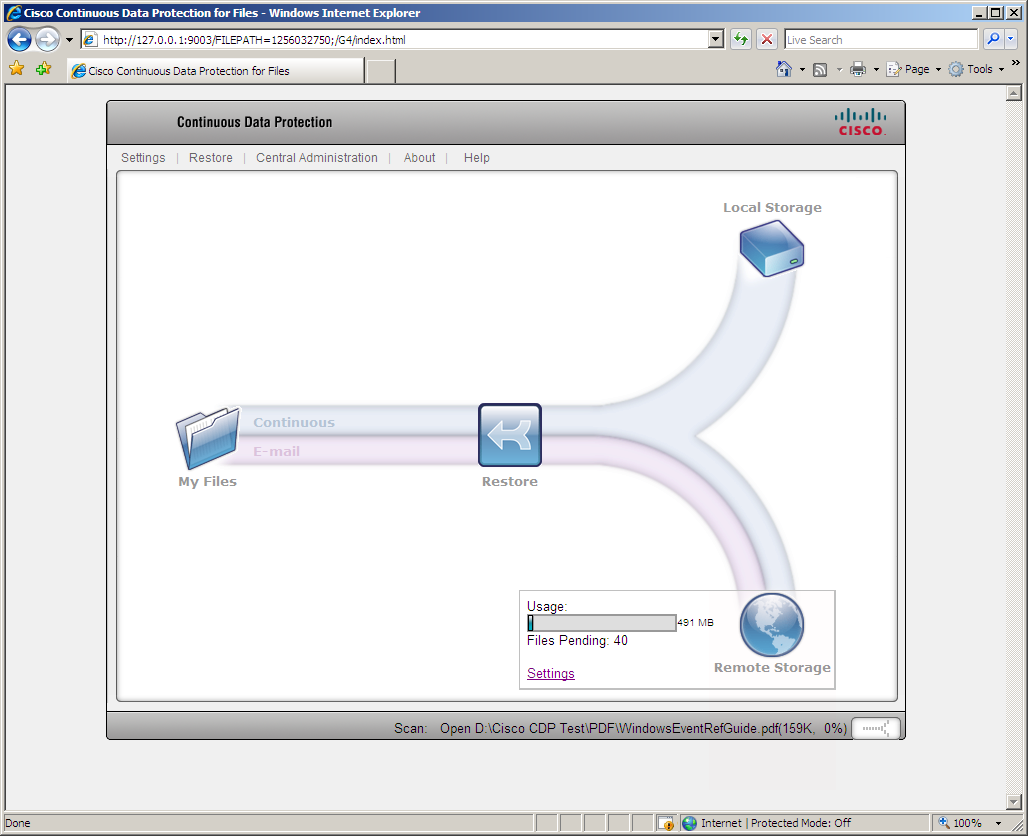
Task: Click the Live Search input box
Action: (881, 39)
